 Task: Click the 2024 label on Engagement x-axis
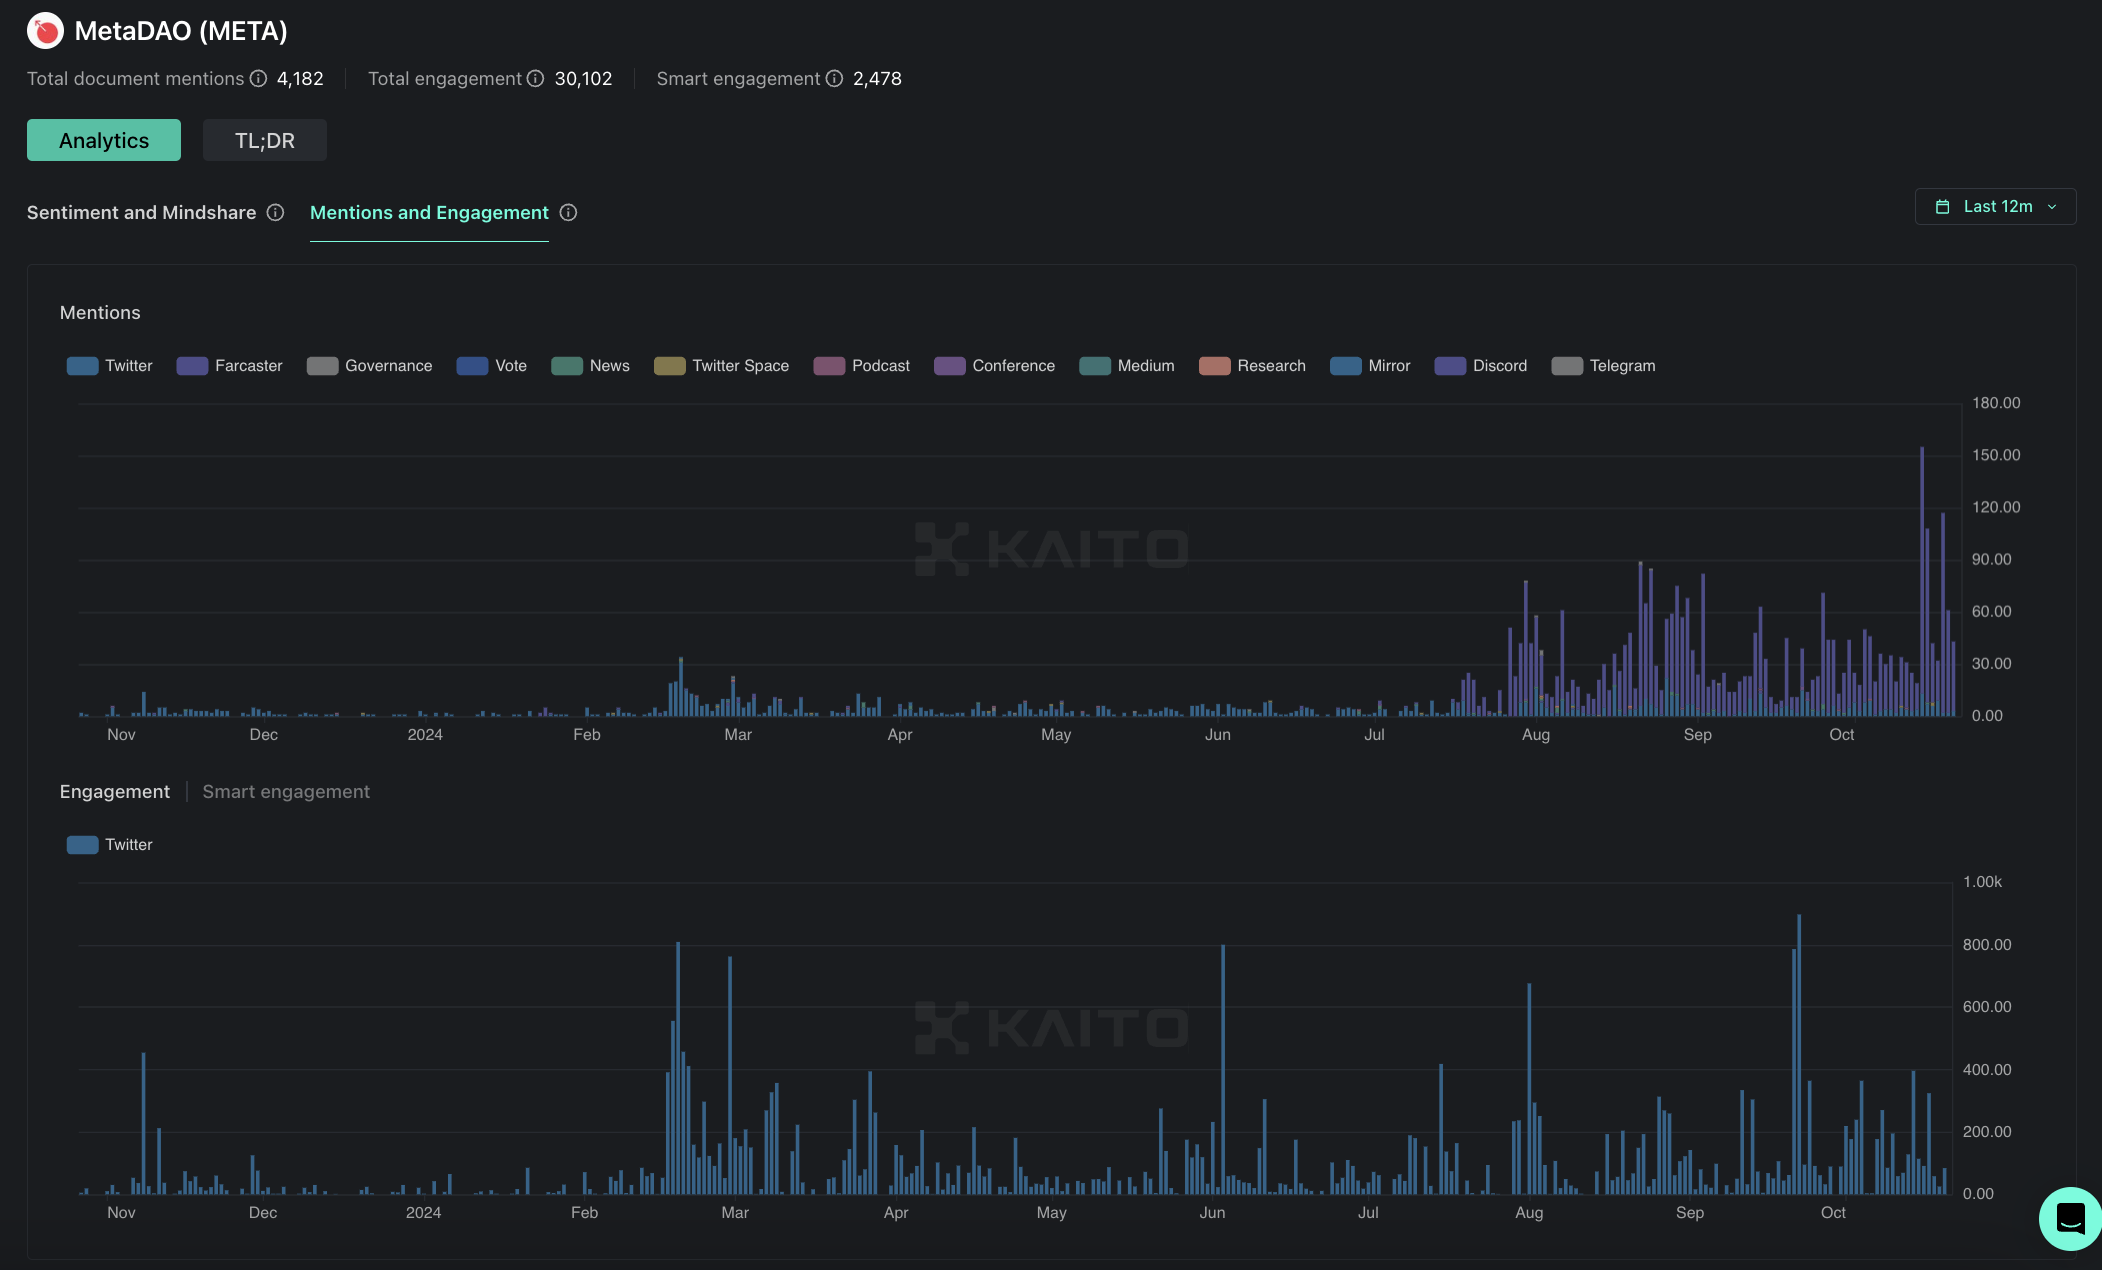(423, 1213)
